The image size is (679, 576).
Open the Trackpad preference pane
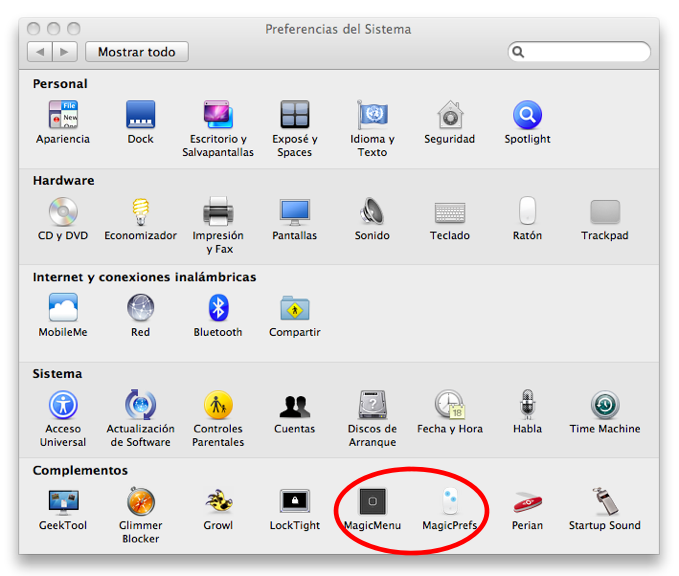[x=604, y=212]
